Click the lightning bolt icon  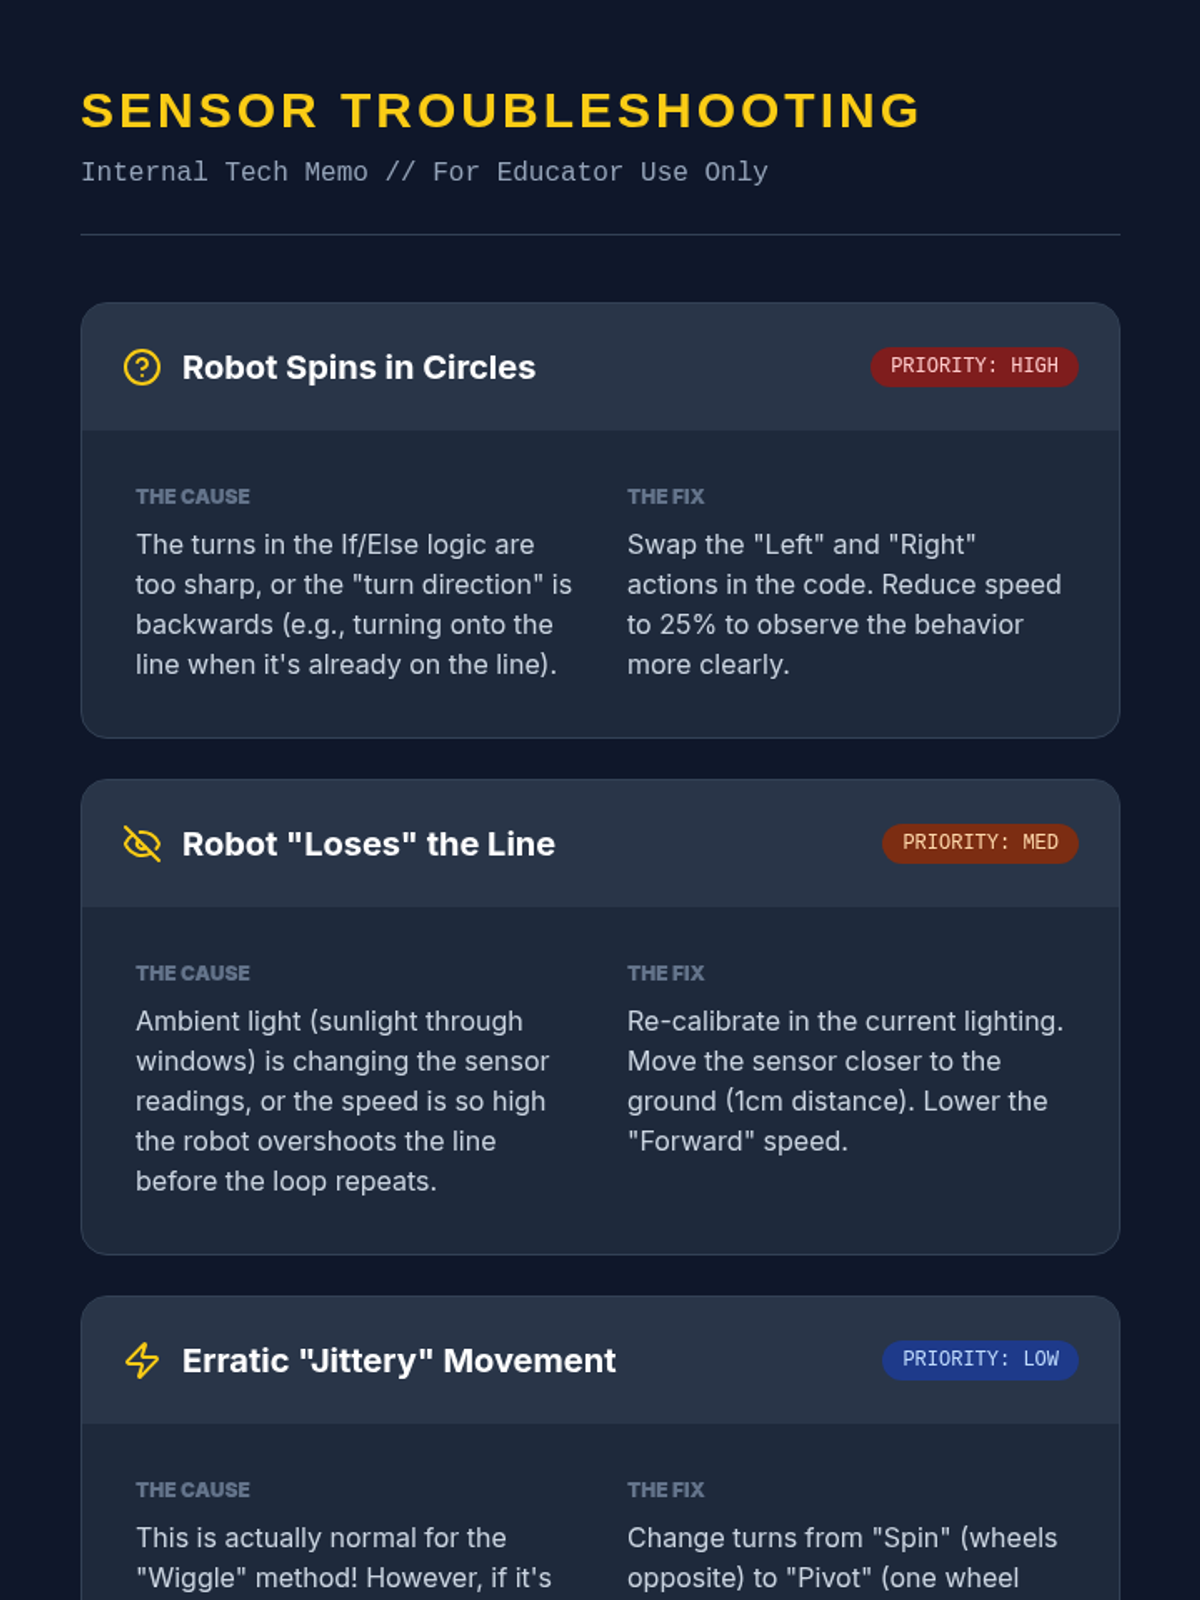point(142,1360)
